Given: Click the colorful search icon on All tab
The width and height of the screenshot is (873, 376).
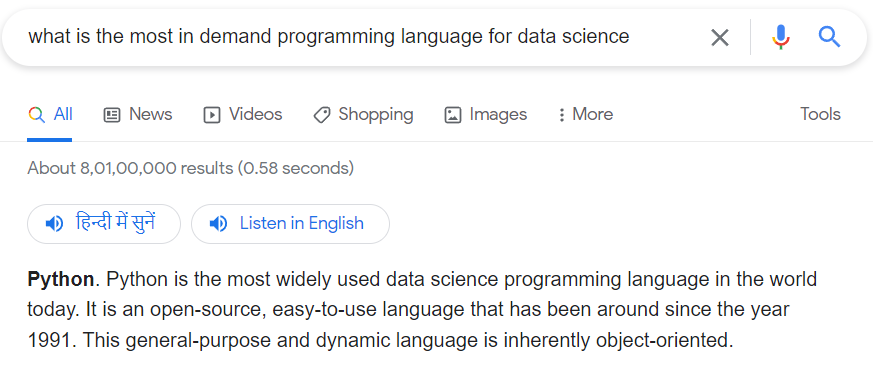Looking at the screenshot, I should pyautogui.click(x=36, y=115).
